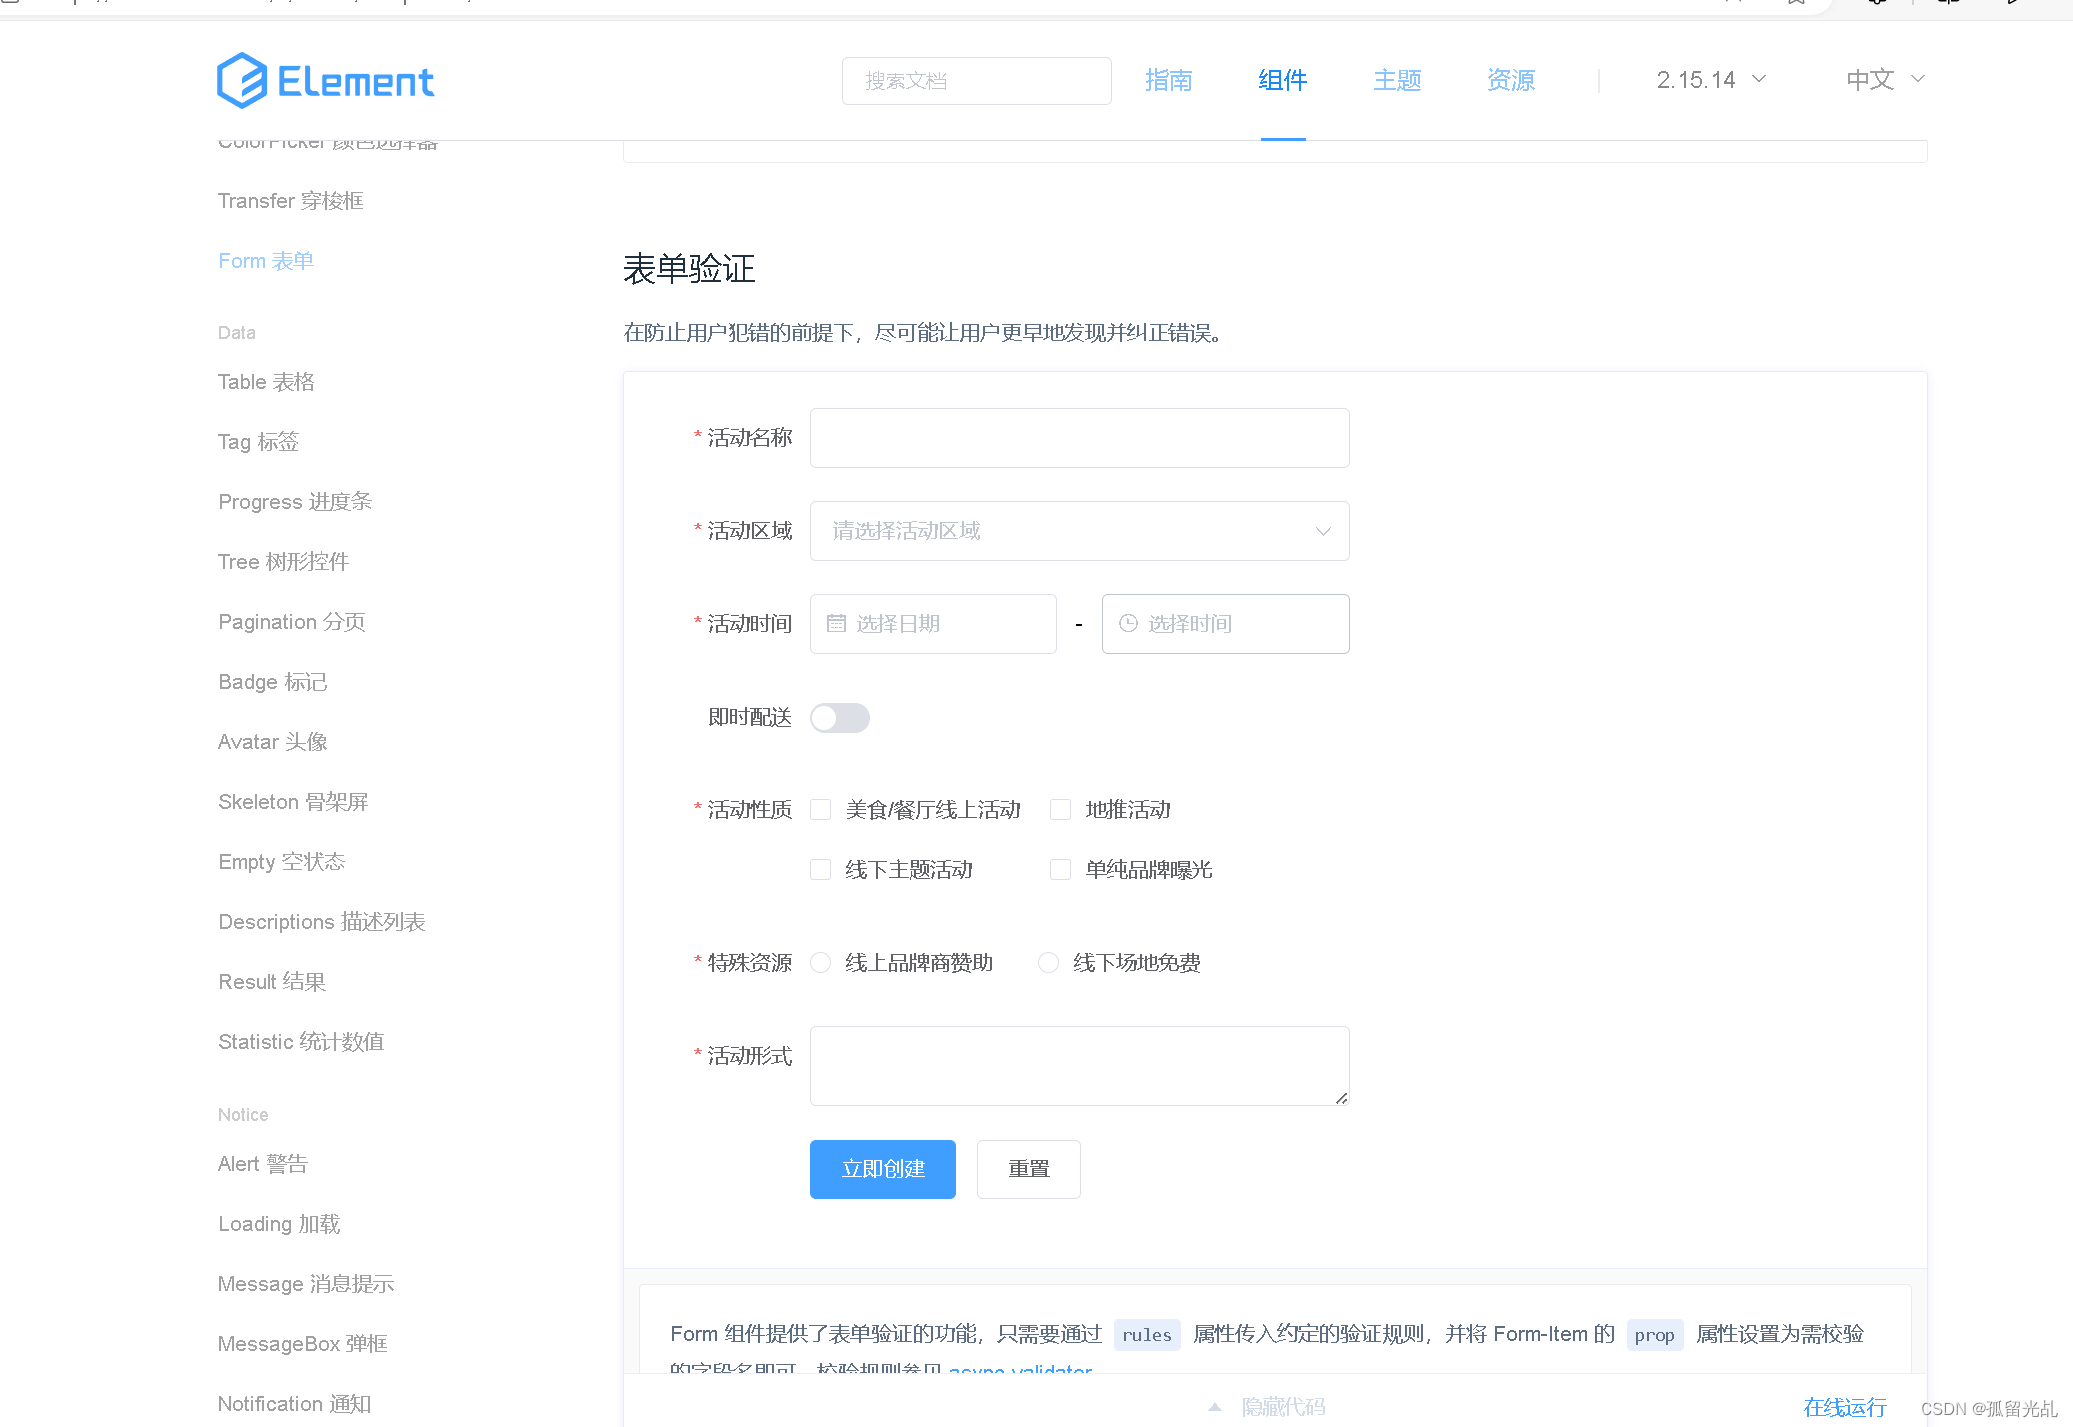Open Skeleton 骨架屏 in the sidebar
2073x1427 pixels.
pyautogui.click(x=293, y=802)
